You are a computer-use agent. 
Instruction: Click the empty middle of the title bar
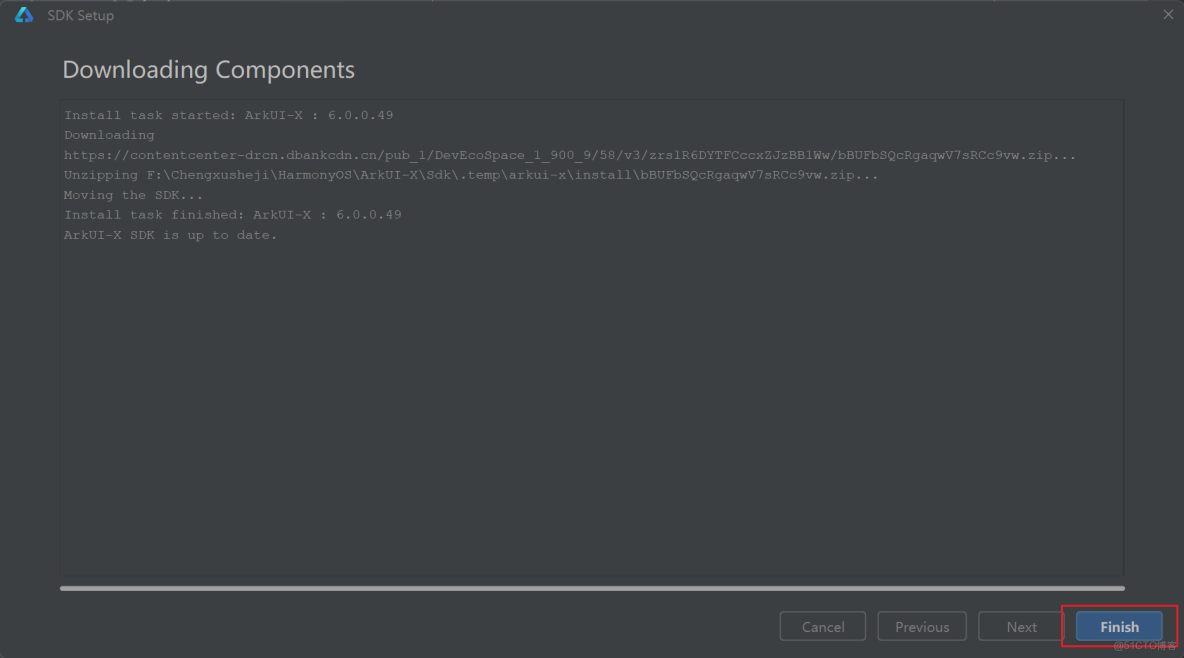pyautogui.click(x=600, y=15)
